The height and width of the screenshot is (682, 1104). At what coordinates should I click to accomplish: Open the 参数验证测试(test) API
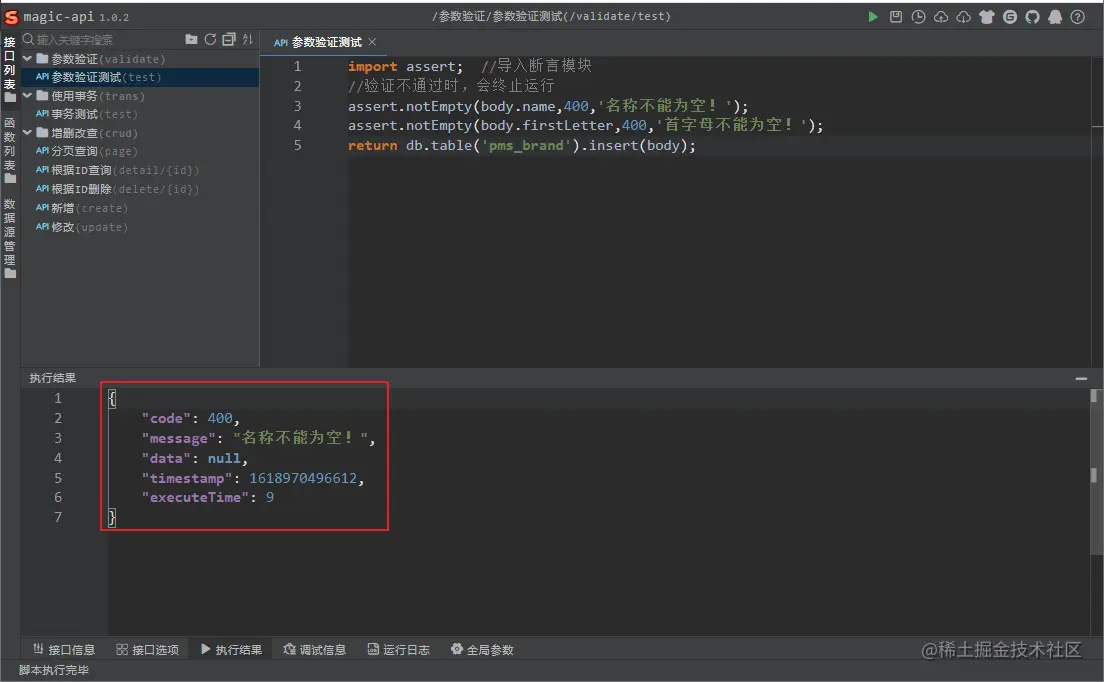(x=140, y=77)
